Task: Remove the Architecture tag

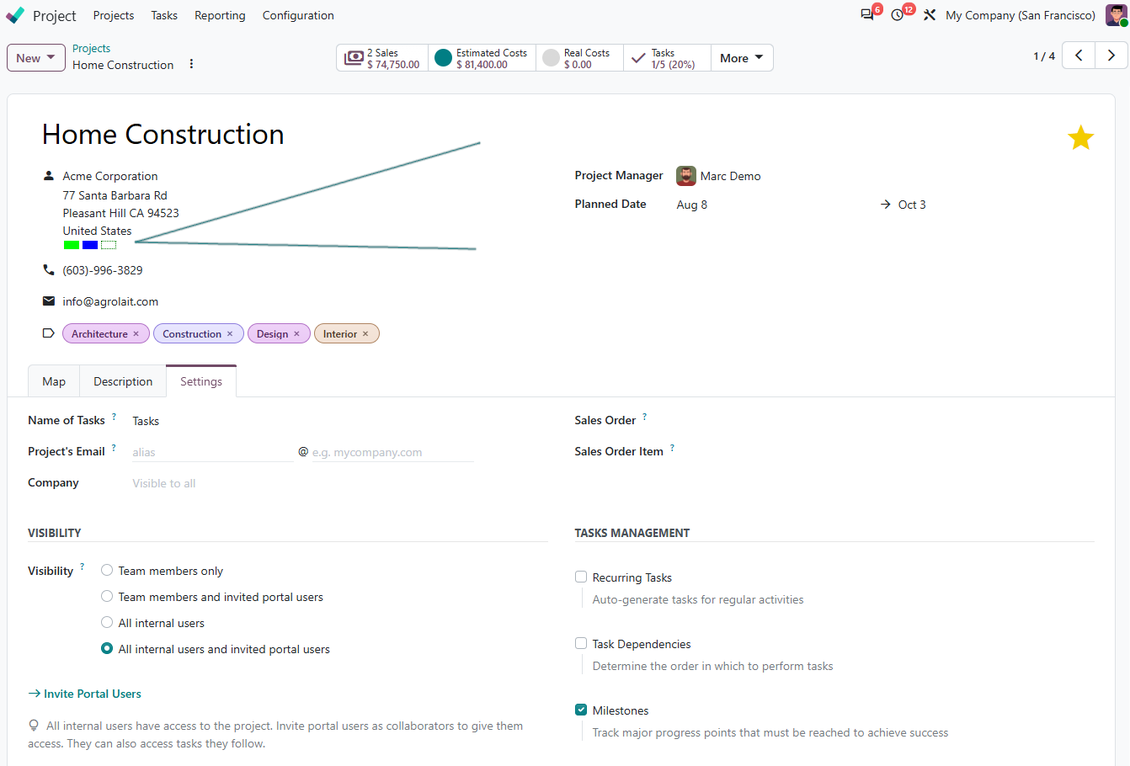Action: (135, 334)
